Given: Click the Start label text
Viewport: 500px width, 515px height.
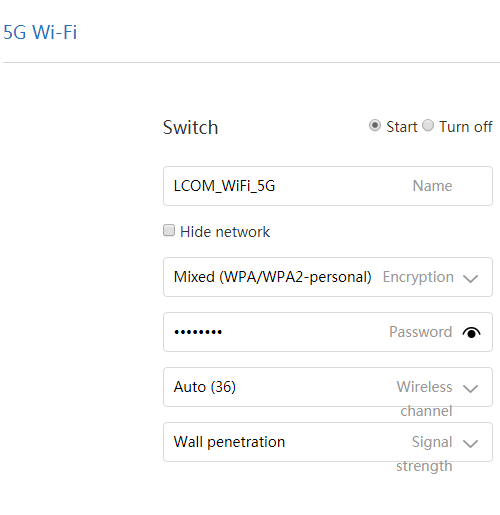Looking at the screenshot, I should click(x=401, y=127).
